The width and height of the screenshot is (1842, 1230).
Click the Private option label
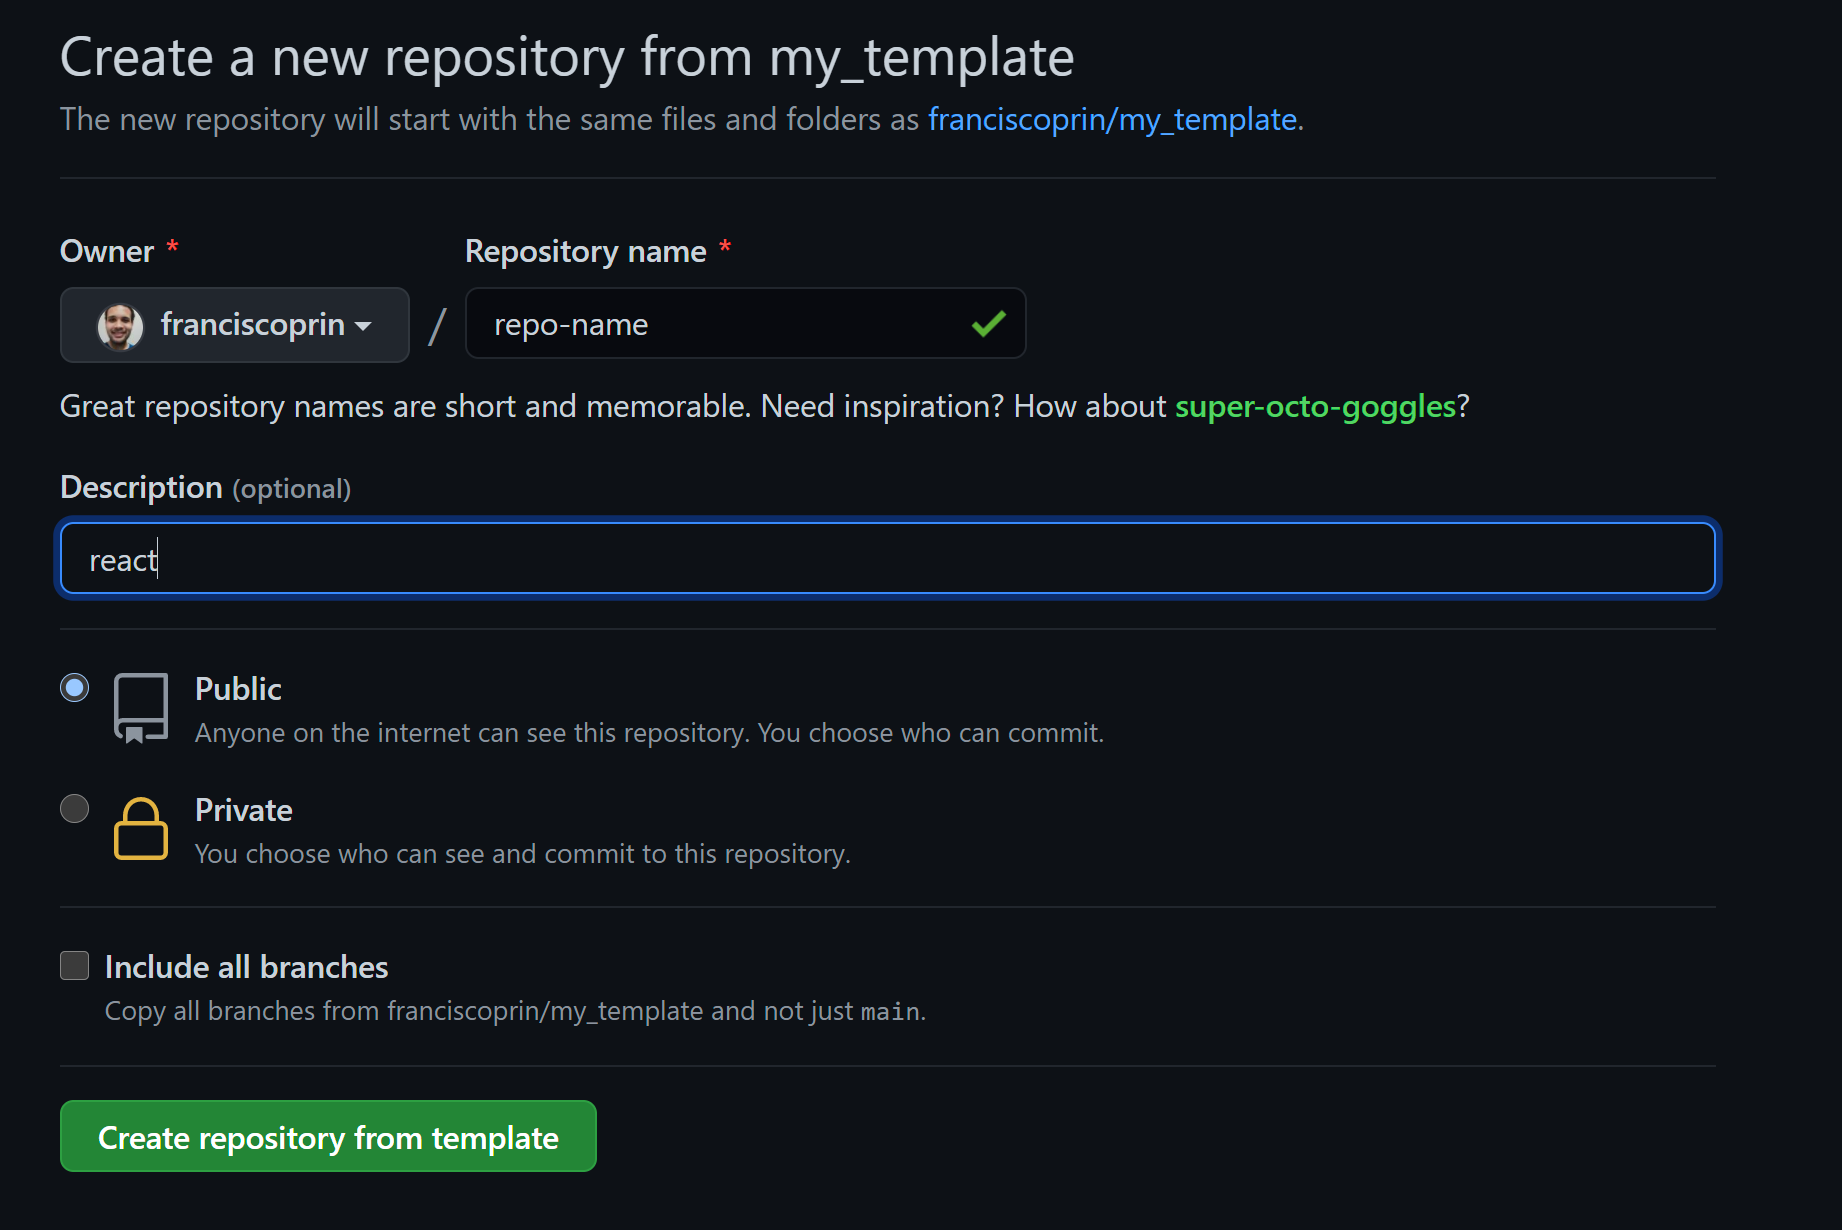pos(244,810)
